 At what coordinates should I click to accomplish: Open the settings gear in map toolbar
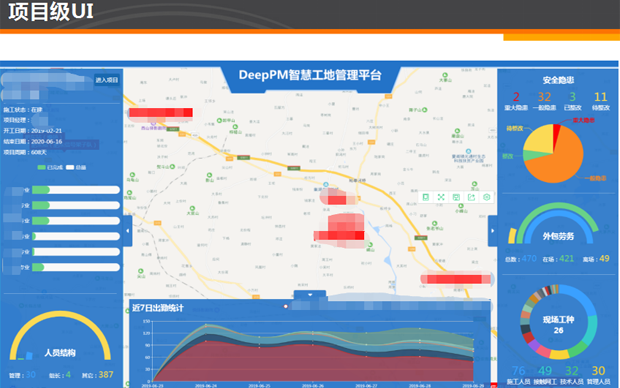point(487,197)
